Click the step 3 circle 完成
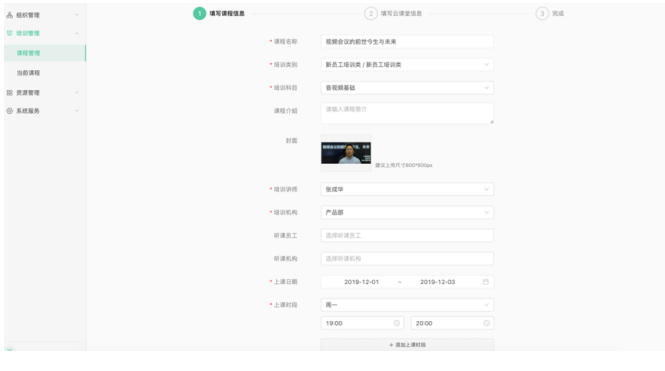Image resolution: width=665 pixels, height=371 pixels. [x=542, y=14]
